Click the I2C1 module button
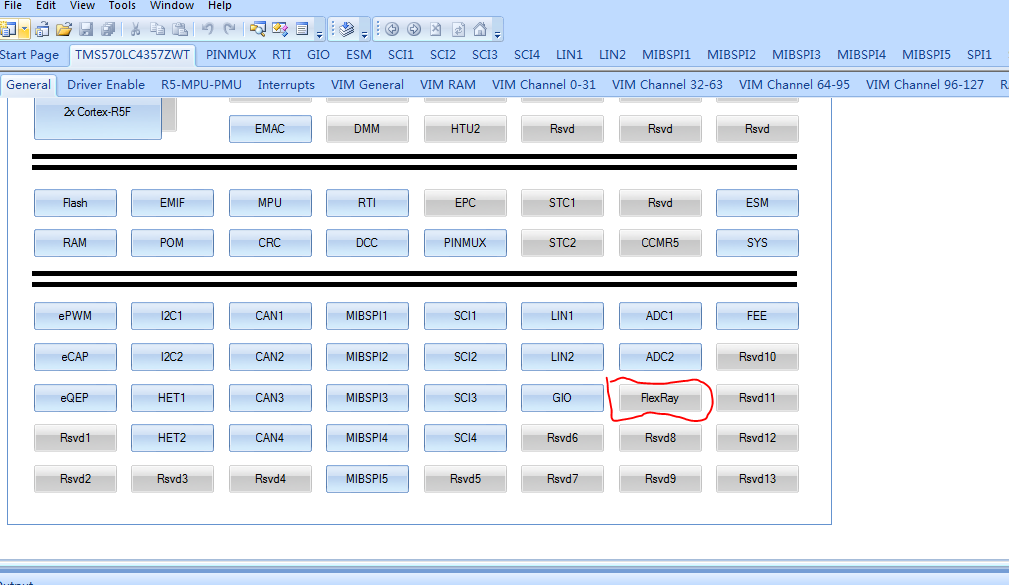This screenshot has height=585, width=1009. (172, 316)
